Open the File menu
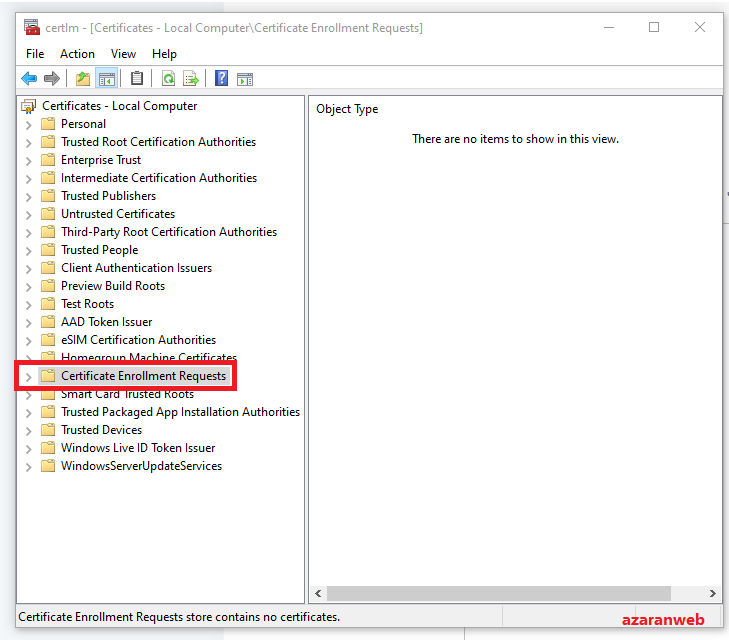The width and height of the screenshot is (729, 640). 35,54
